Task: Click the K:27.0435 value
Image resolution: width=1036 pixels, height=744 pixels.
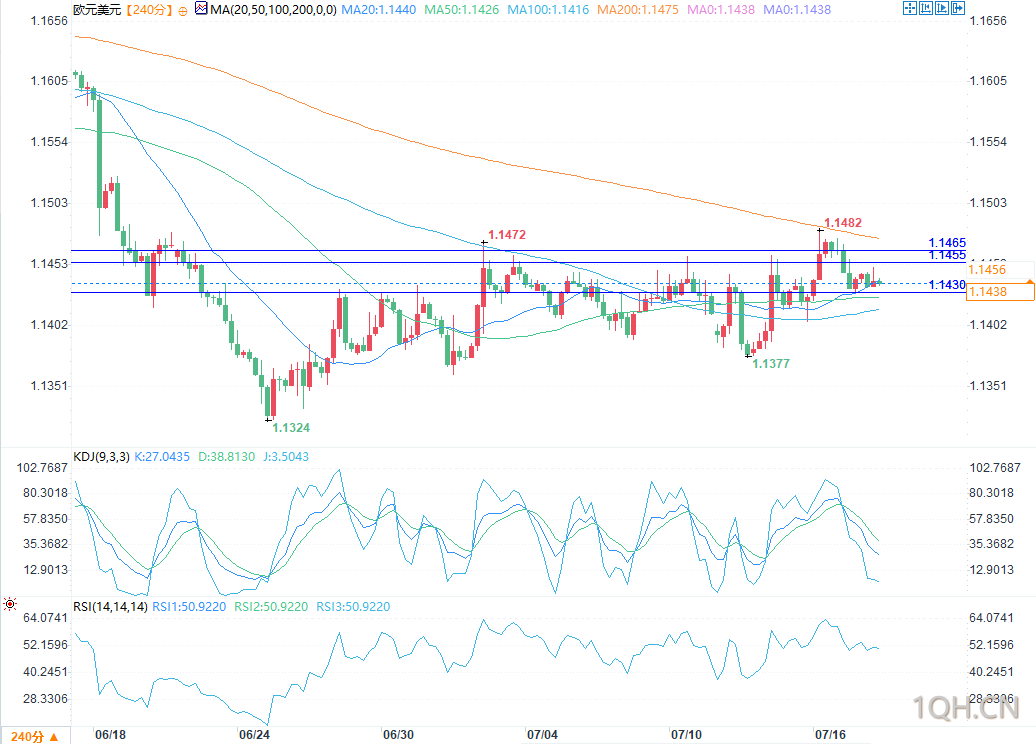Action: click(x=162, y=457)
